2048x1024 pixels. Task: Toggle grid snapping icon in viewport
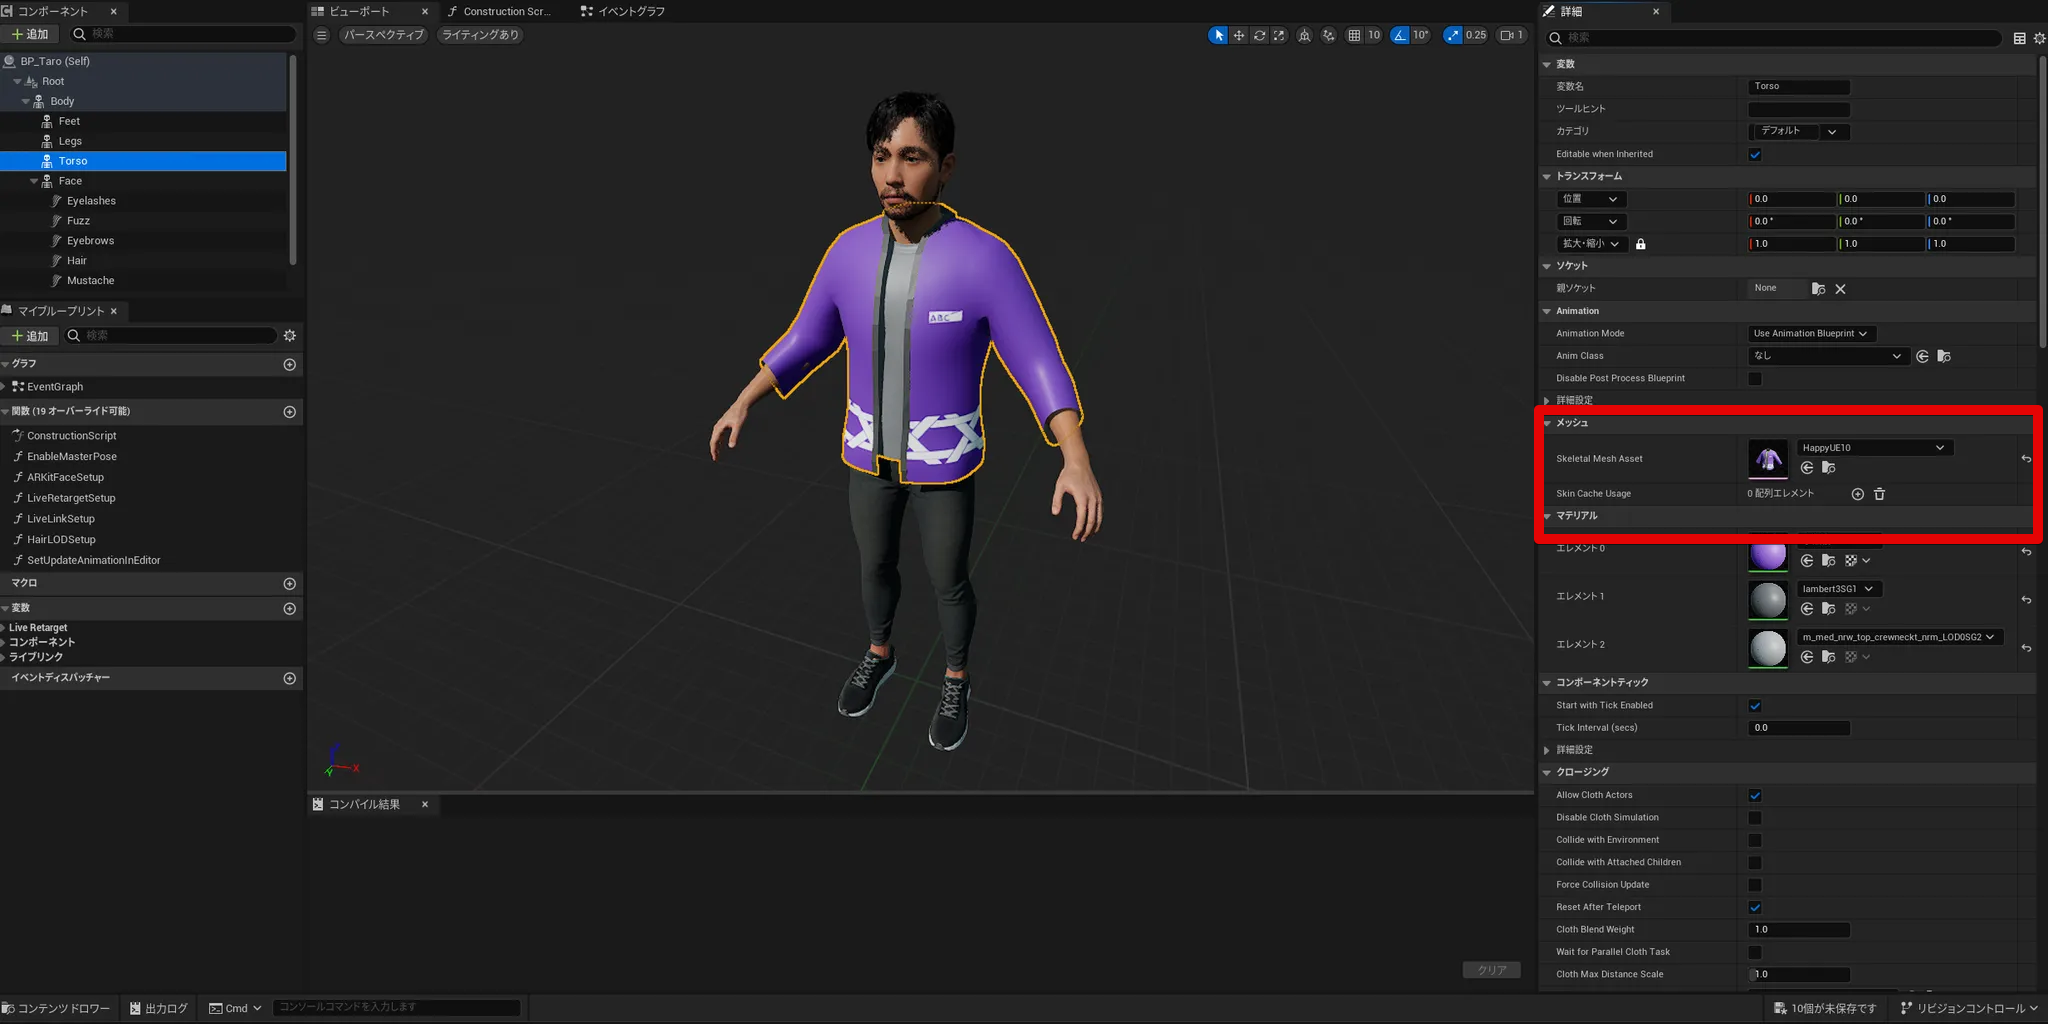[x=1354, y=35]
